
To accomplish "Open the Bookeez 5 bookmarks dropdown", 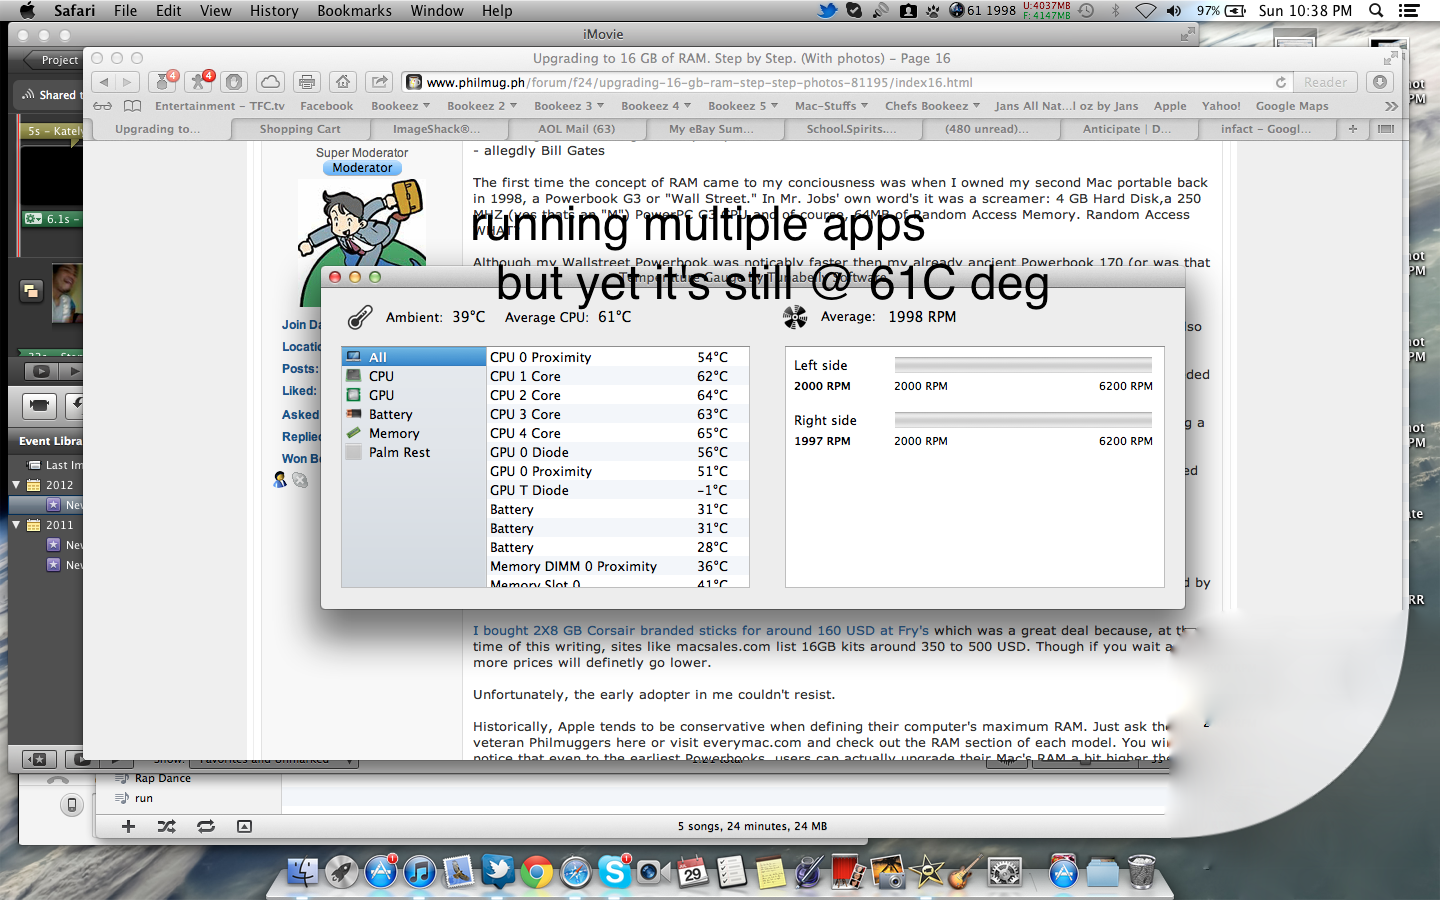I will (743, 106).
